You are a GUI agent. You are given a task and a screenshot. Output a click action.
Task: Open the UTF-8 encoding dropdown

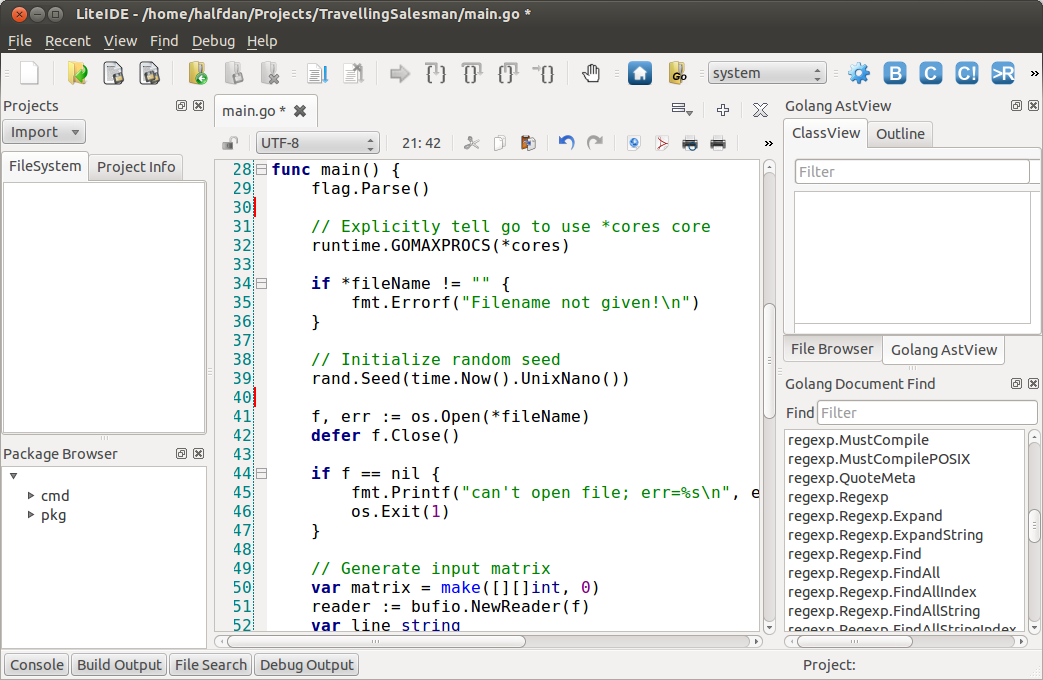317,143
